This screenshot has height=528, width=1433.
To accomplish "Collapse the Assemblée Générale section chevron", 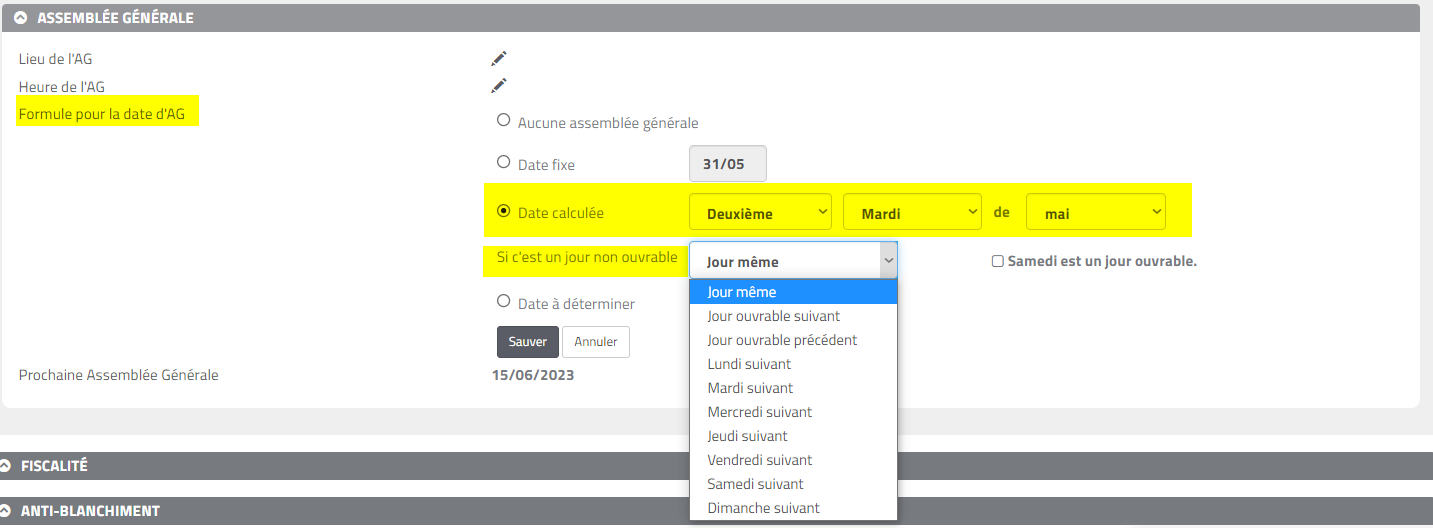I will (x=20, y=18).
